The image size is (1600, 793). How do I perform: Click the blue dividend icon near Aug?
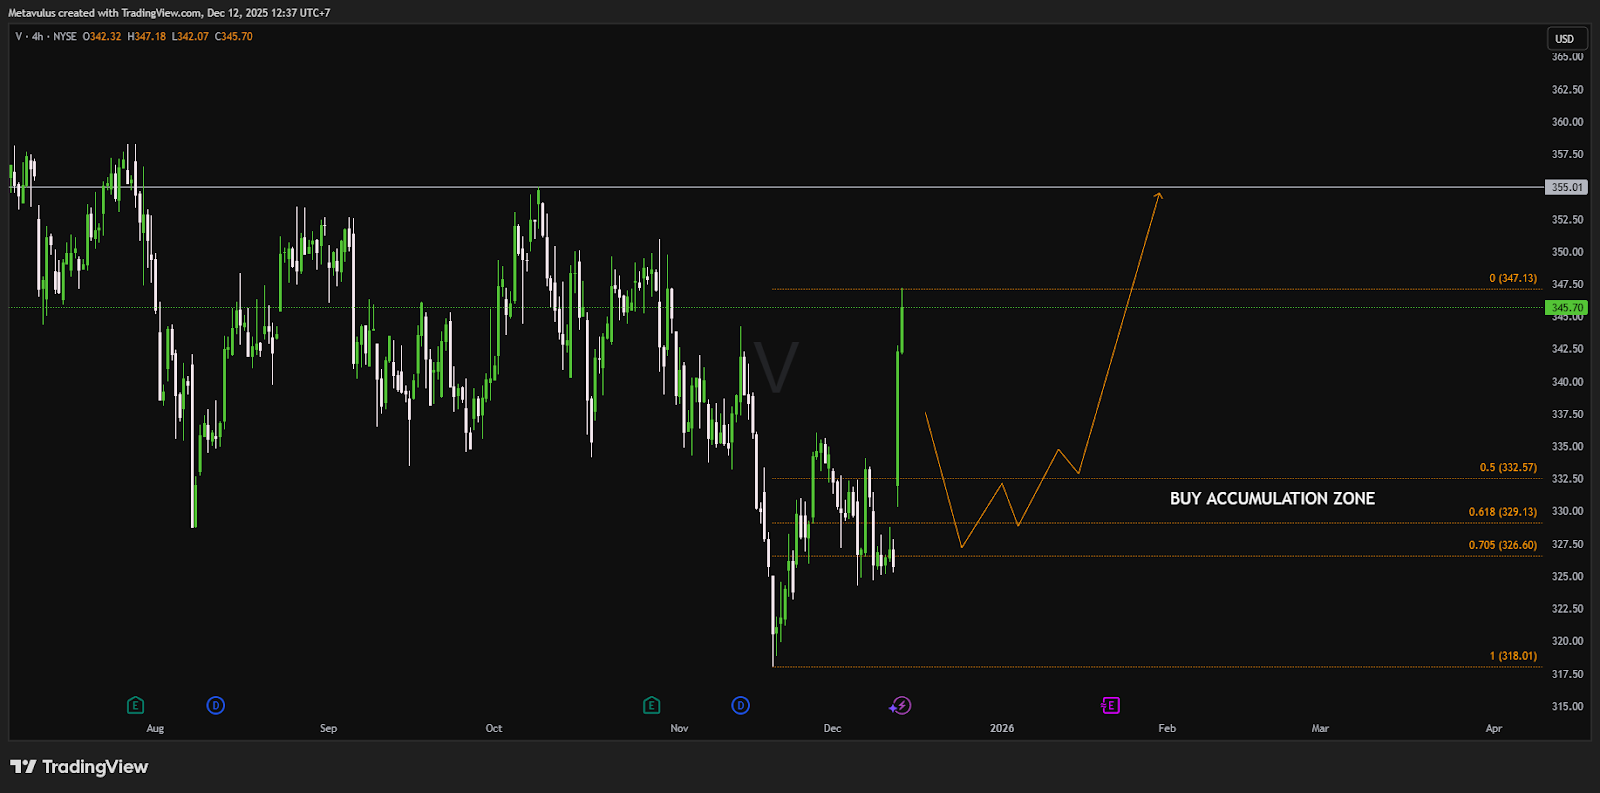tap(215, 706)
